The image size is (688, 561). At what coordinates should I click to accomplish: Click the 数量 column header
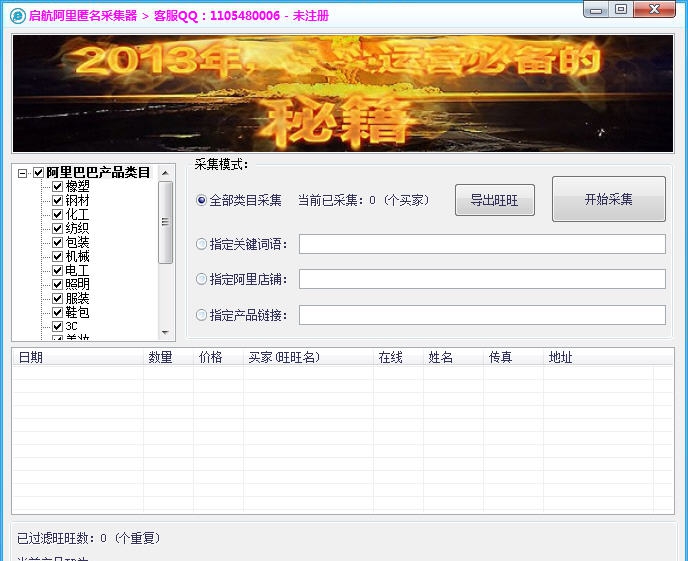click(168, 357)
